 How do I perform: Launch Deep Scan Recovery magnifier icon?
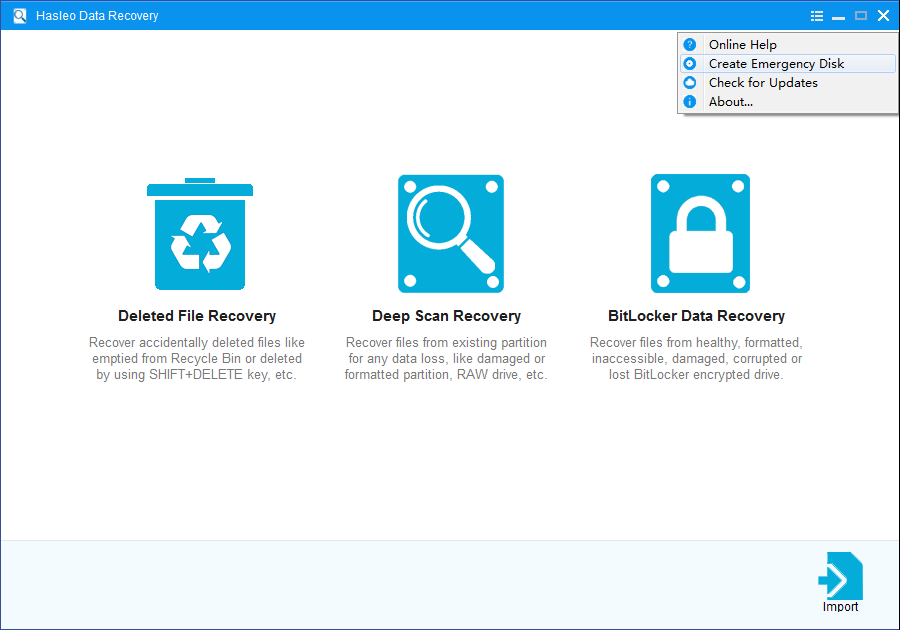(451, 234)
